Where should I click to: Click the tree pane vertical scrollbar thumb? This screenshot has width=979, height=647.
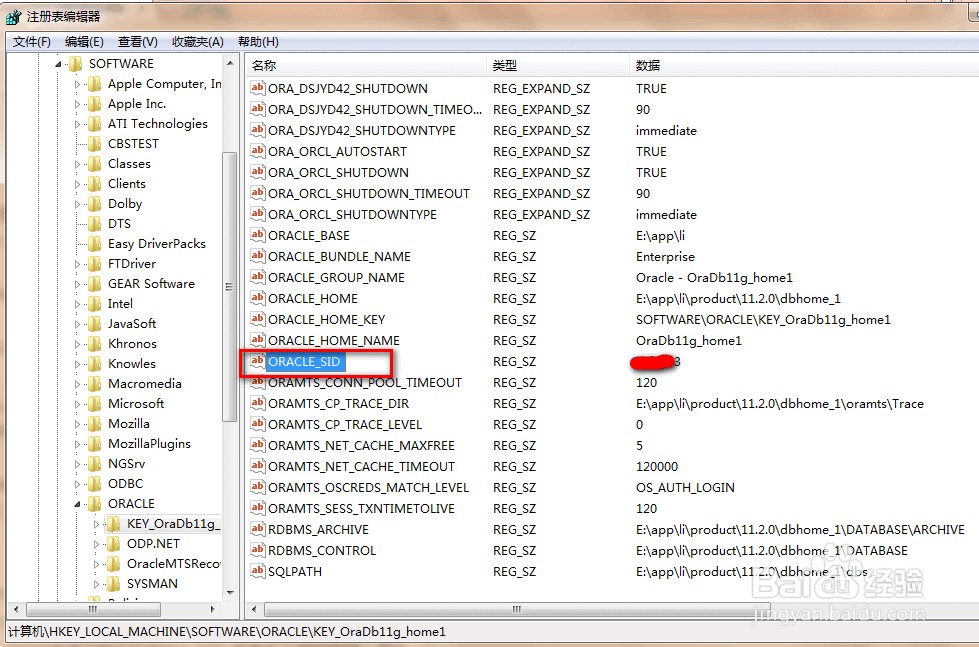click(x=229, y=287)
